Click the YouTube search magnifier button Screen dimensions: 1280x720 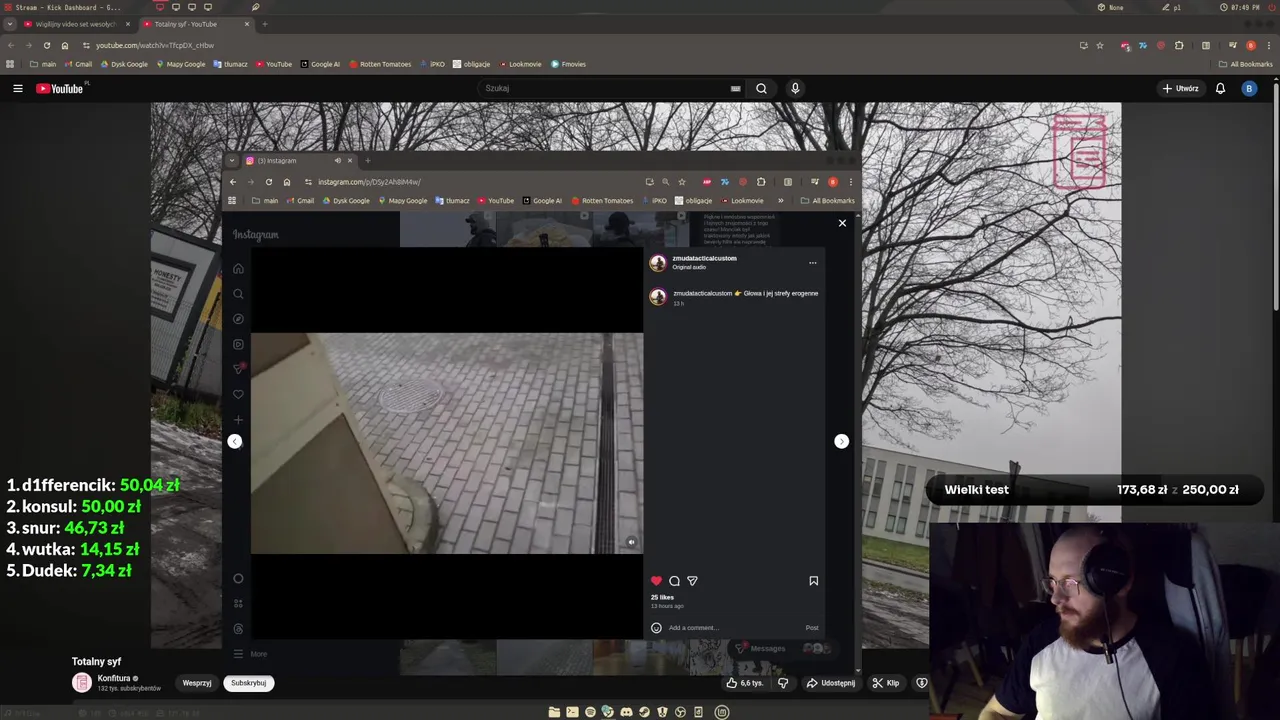tap(761, 88)
